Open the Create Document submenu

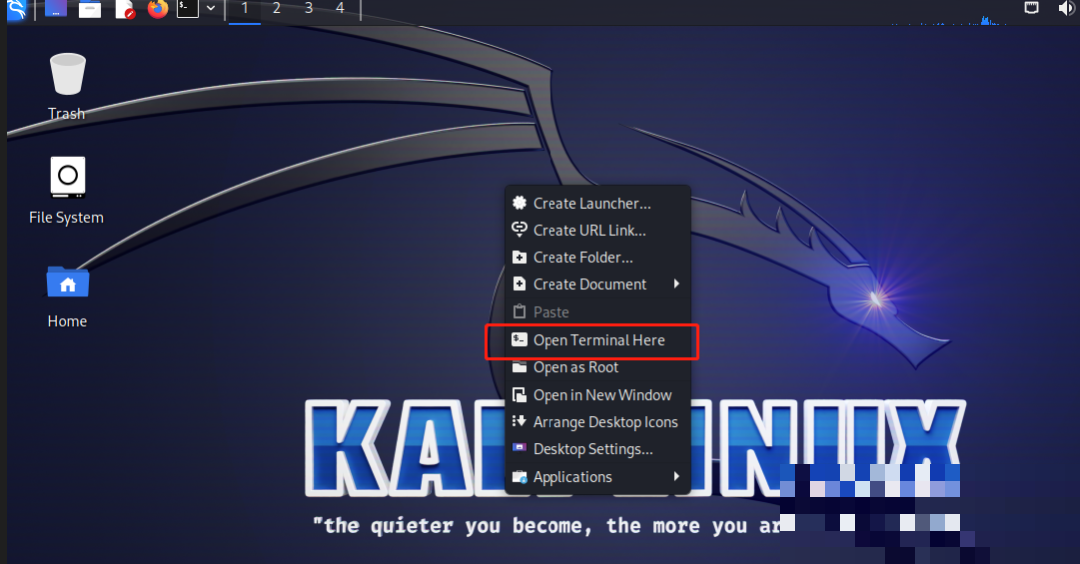point(598,284)
